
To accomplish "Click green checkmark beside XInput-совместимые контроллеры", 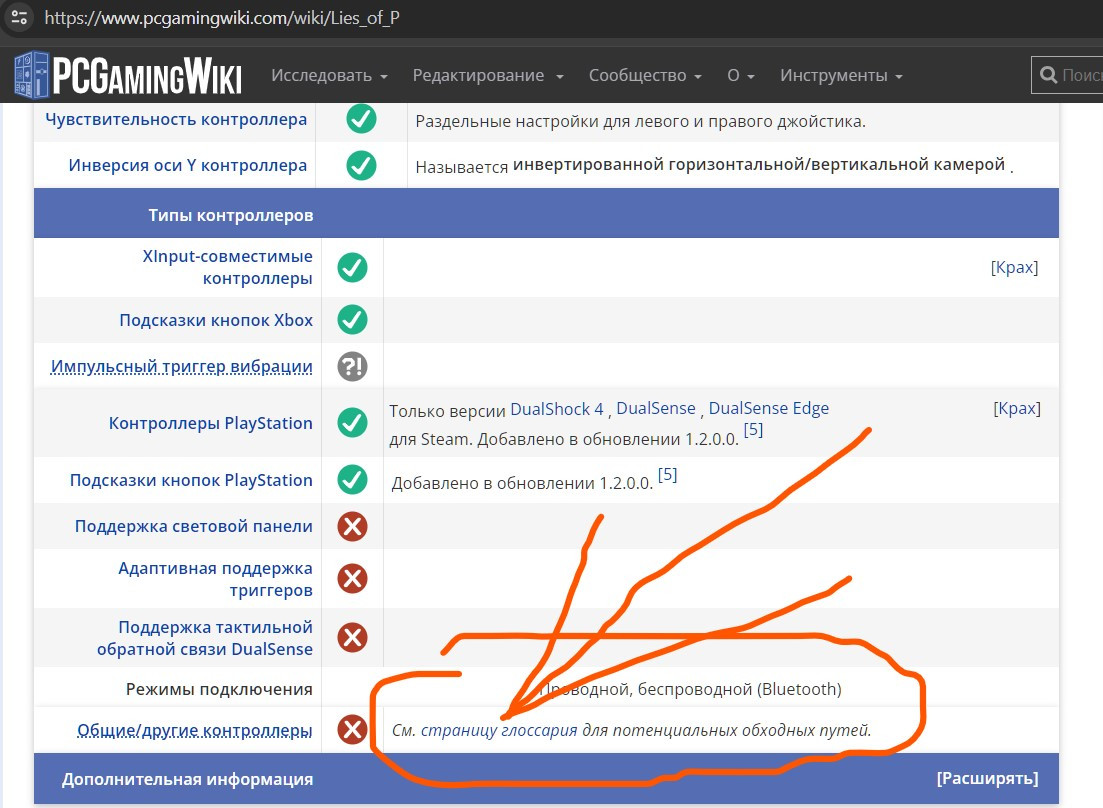I will [x=352, y=268].
